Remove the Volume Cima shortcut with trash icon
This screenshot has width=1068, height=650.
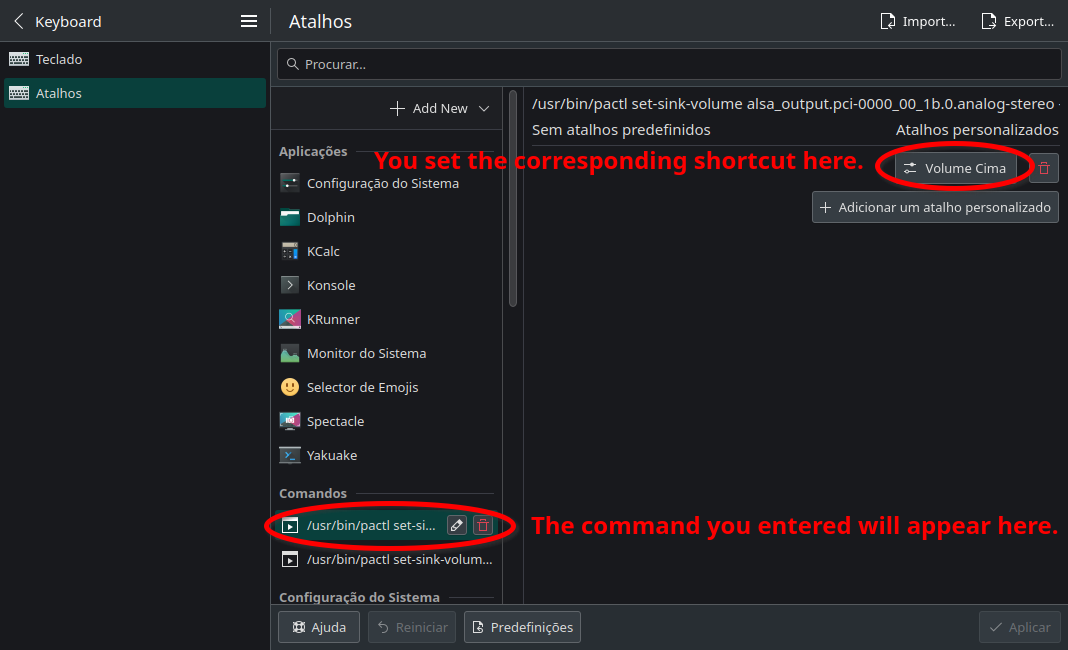[x=1044, y=168]
